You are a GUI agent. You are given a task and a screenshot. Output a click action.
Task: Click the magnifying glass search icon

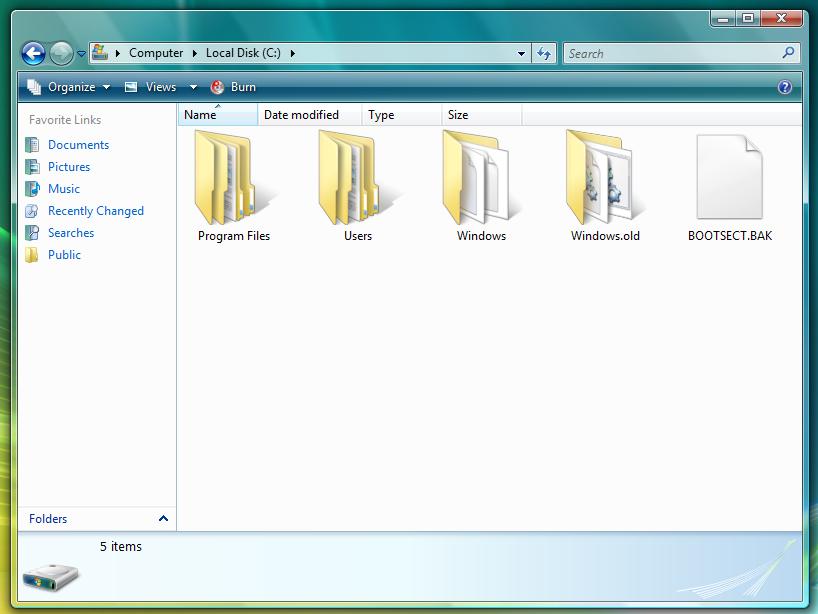tap(789, 53)
